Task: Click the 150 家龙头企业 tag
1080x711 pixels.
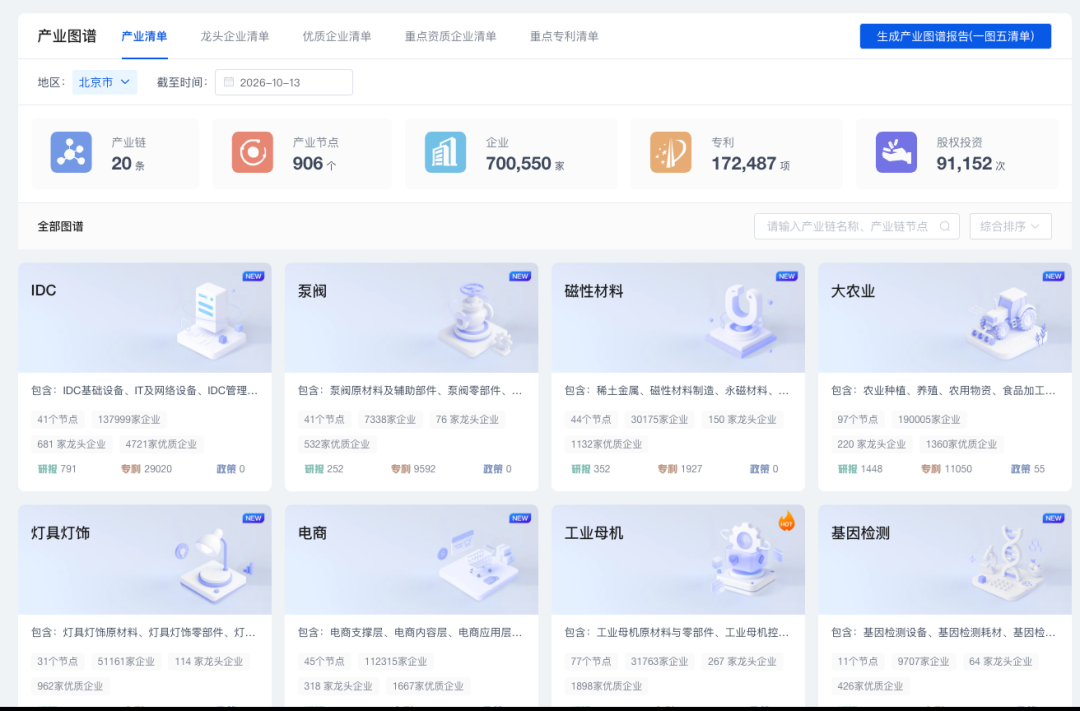Action: pos(742,419)
